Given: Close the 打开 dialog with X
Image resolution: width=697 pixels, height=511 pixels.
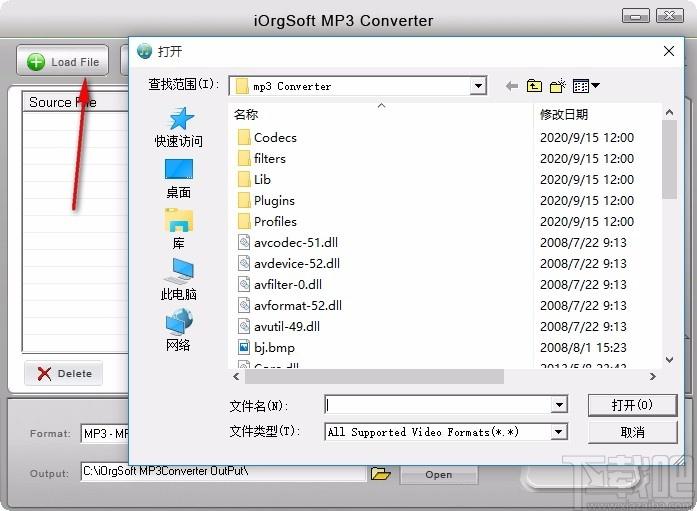Looking at the screenshot, I should coord(669,51).
